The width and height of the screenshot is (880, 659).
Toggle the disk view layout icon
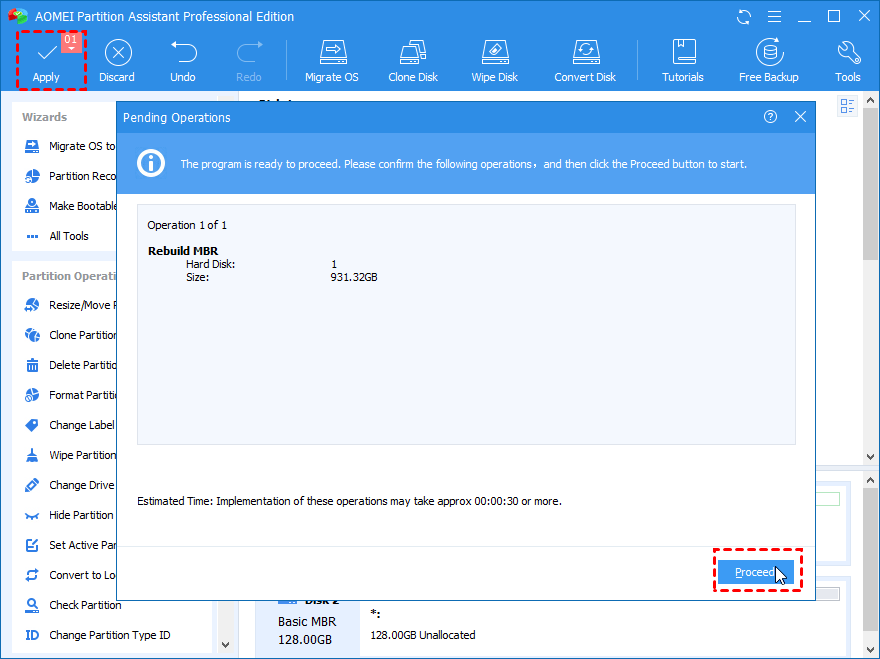pyautogui.click(x=848, y=106)
